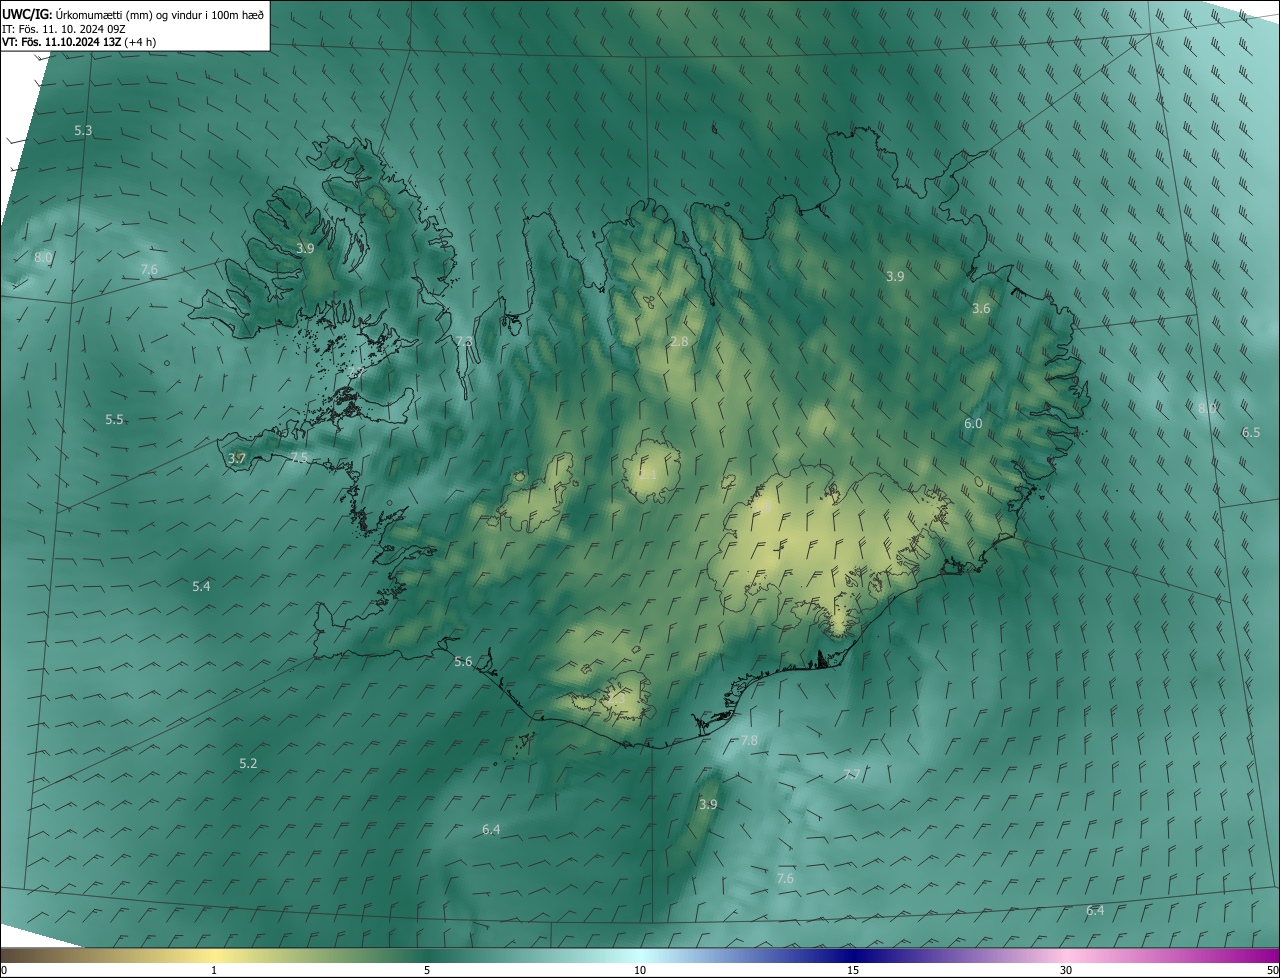Viewport: 1280px width, 978px height.
Task: Select the 5.5 value over the western sea
Action: pos(114,420)
